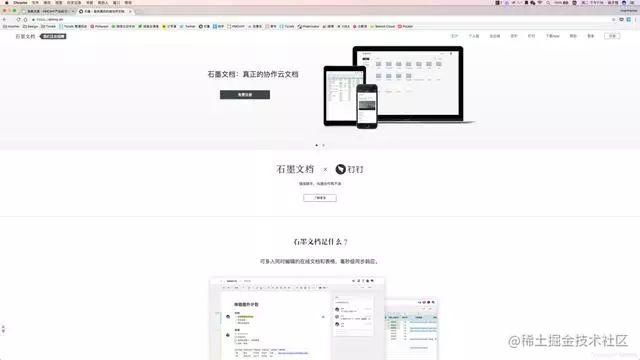
Task: Click the blue extension icon beside the star
Action: [x=629, y=19]
